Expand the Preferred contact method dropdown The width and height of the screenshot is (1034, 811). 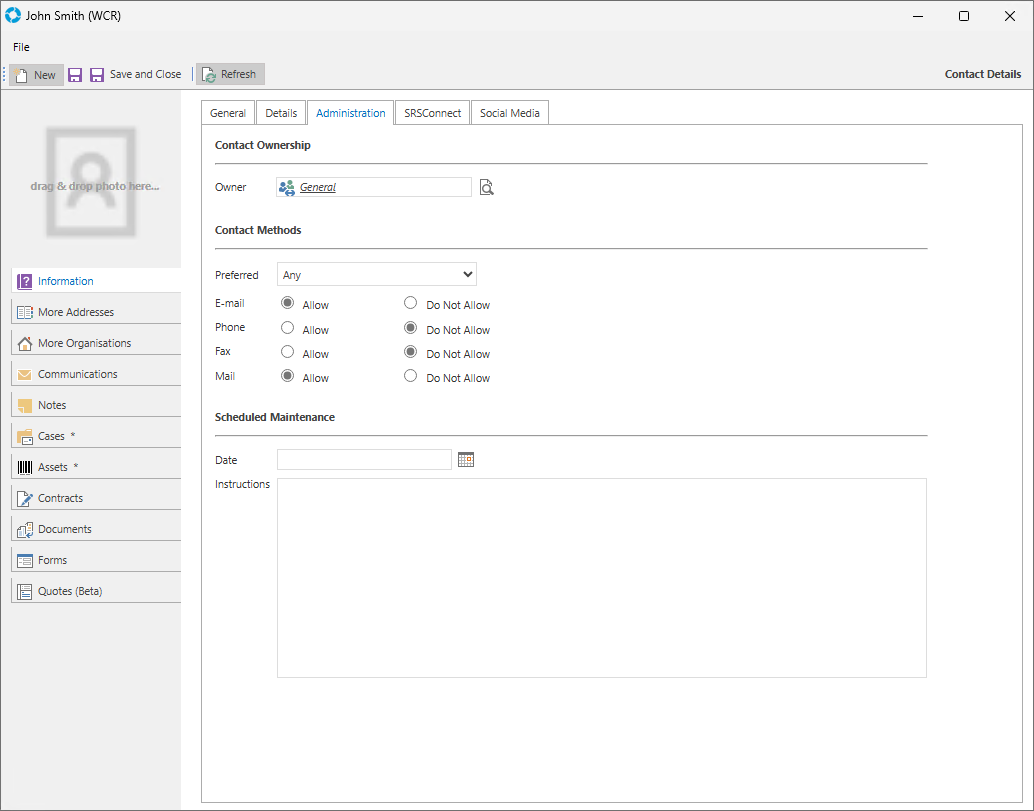tap(376, 274)
